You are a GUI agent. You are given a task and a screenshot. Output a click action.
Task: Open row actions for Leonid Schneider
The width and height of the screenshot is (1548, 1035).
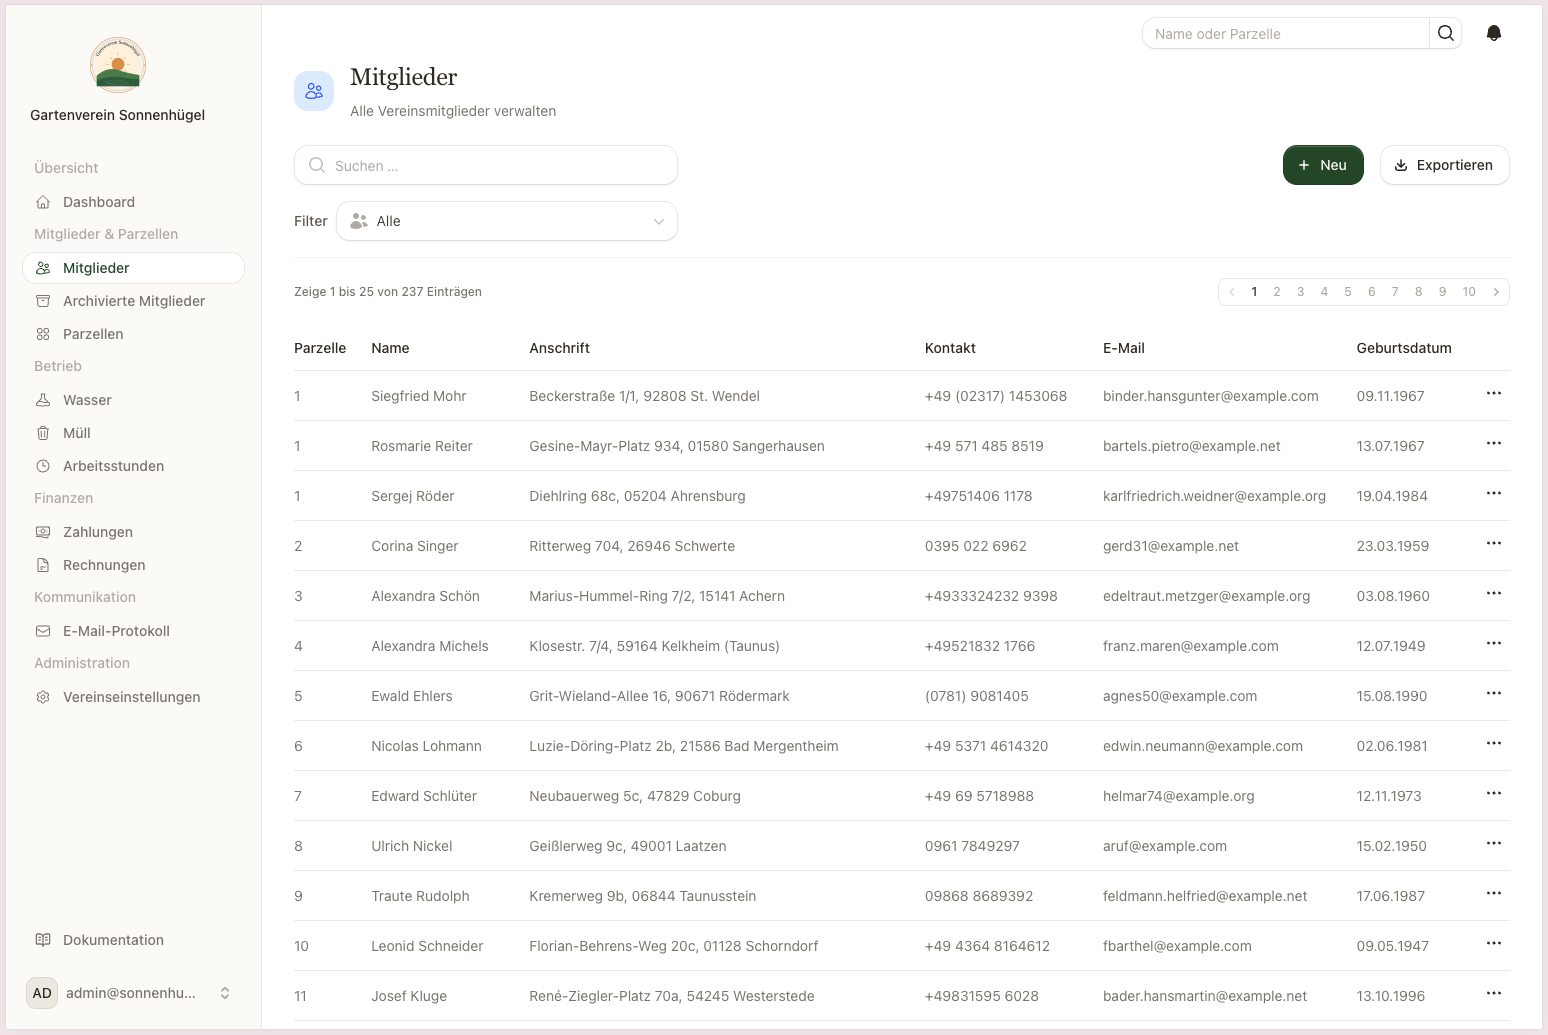(1494, 944)
